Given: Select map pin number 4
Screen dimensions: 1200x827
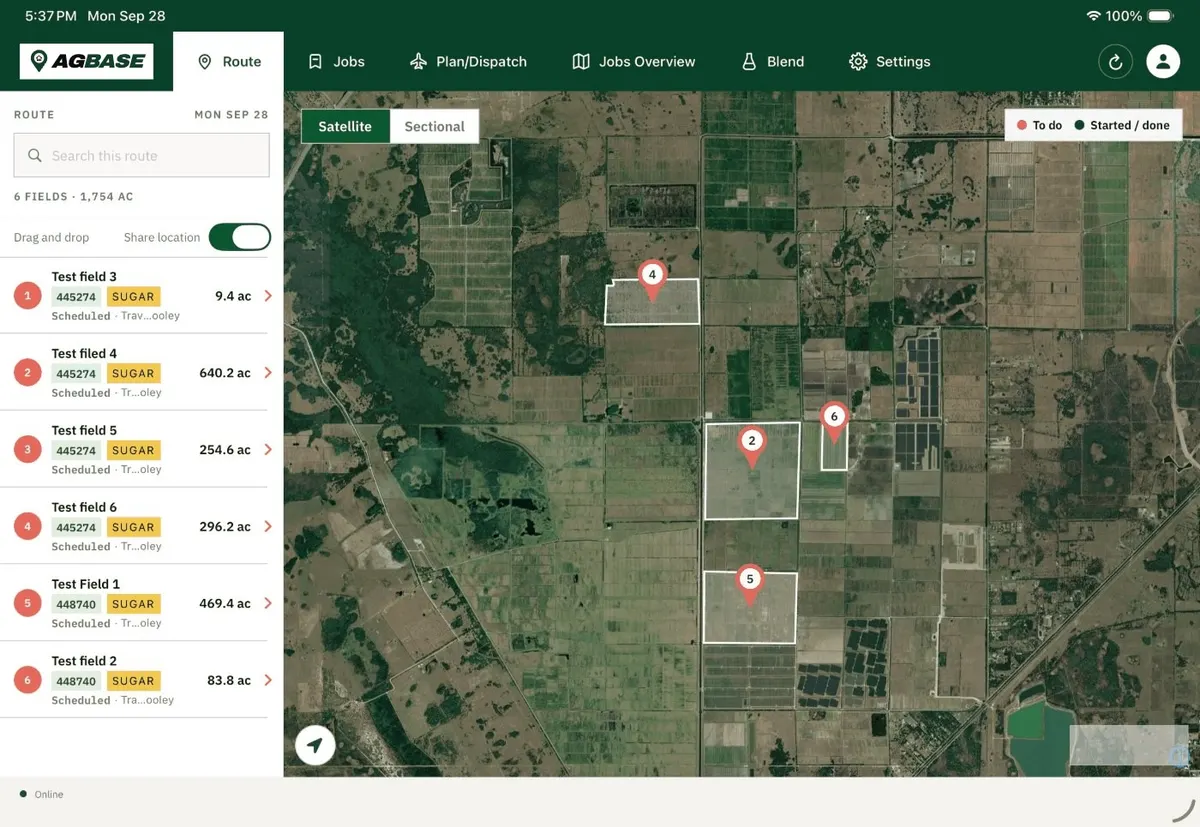Looking at the screenshot, I should 652,281.
